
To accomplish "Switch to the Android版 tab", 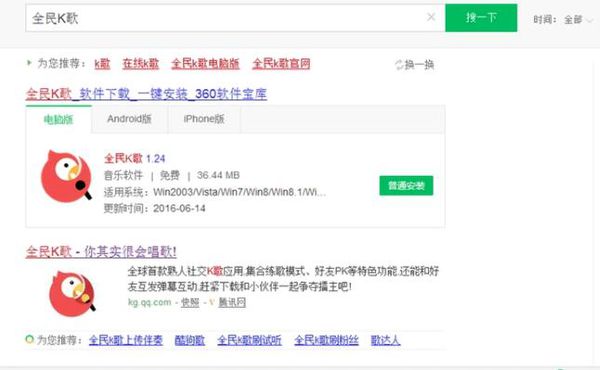I will [129, 119].
